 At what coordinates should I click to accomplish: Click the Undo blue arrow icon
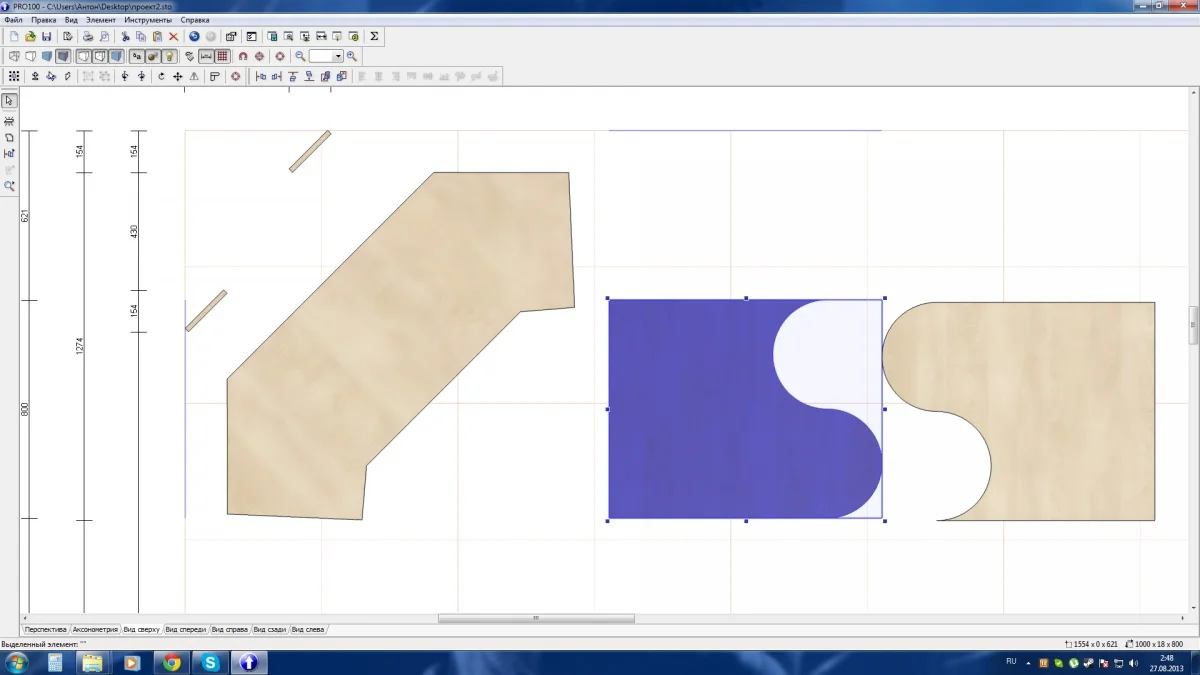[194, 37]
